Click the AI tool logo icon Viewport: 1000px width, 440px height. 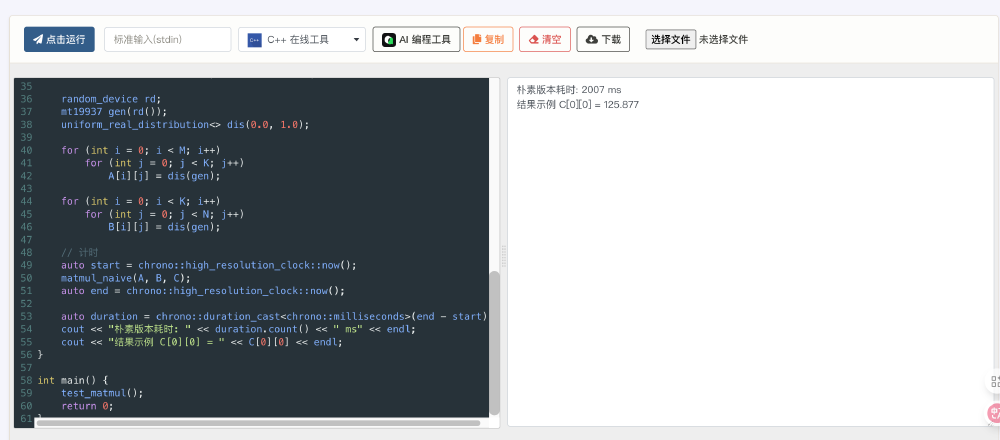pos(388,40)
